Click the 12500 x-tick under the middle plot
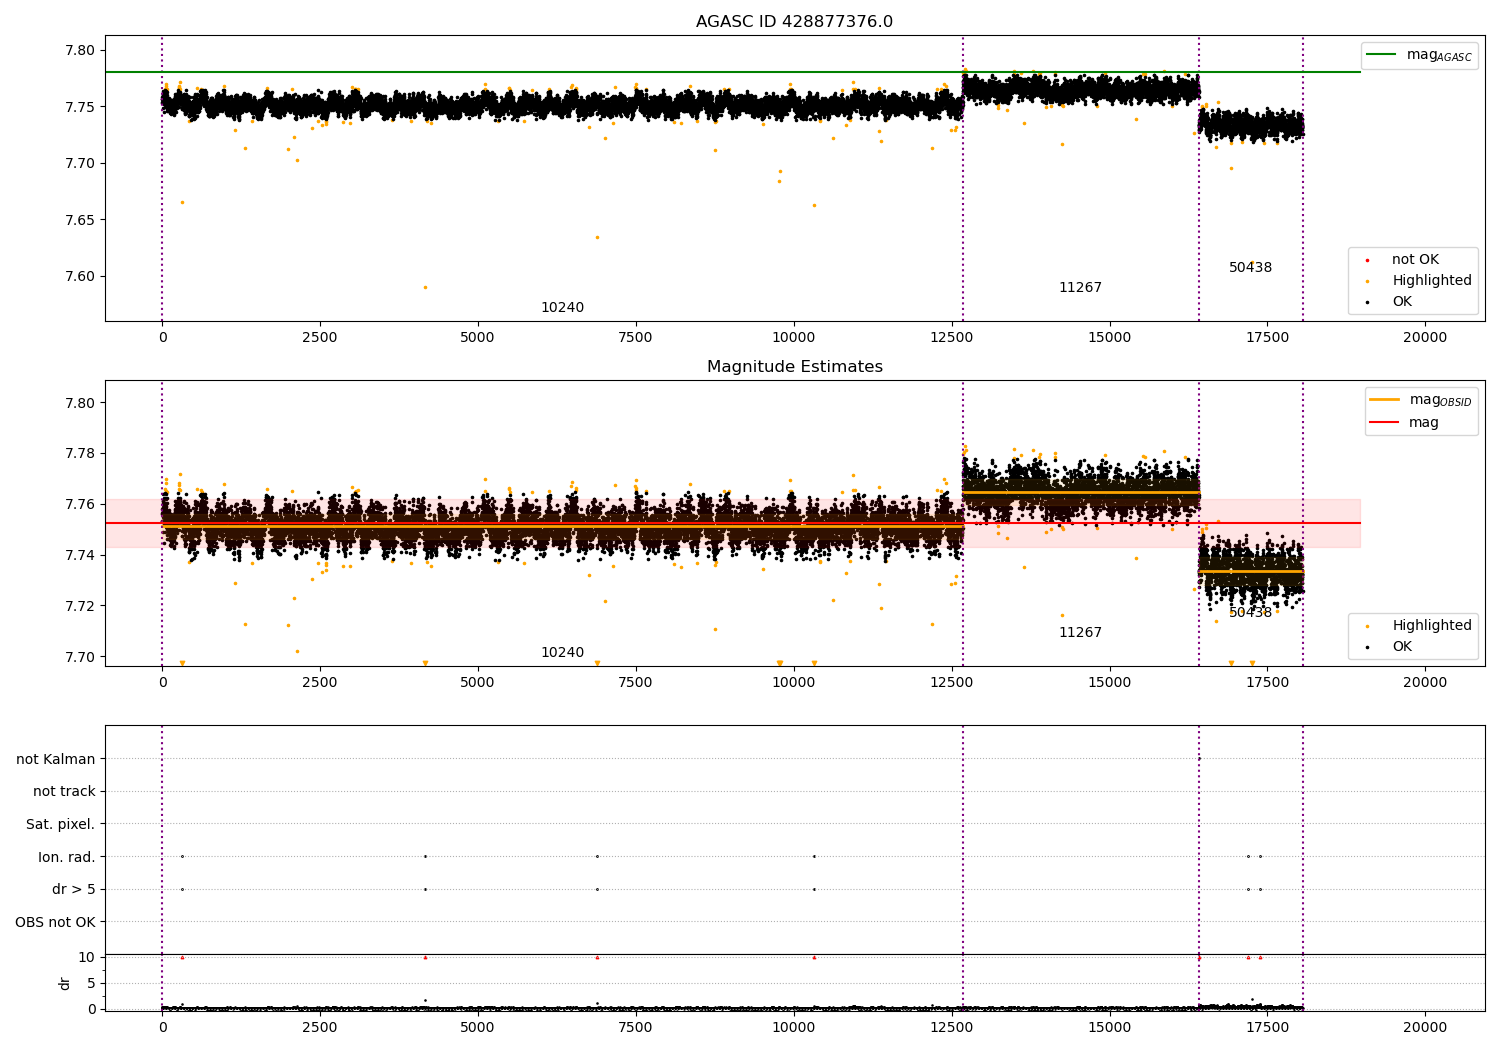1500x1050 pixels. pyautogui.click(x=951, y=682)
